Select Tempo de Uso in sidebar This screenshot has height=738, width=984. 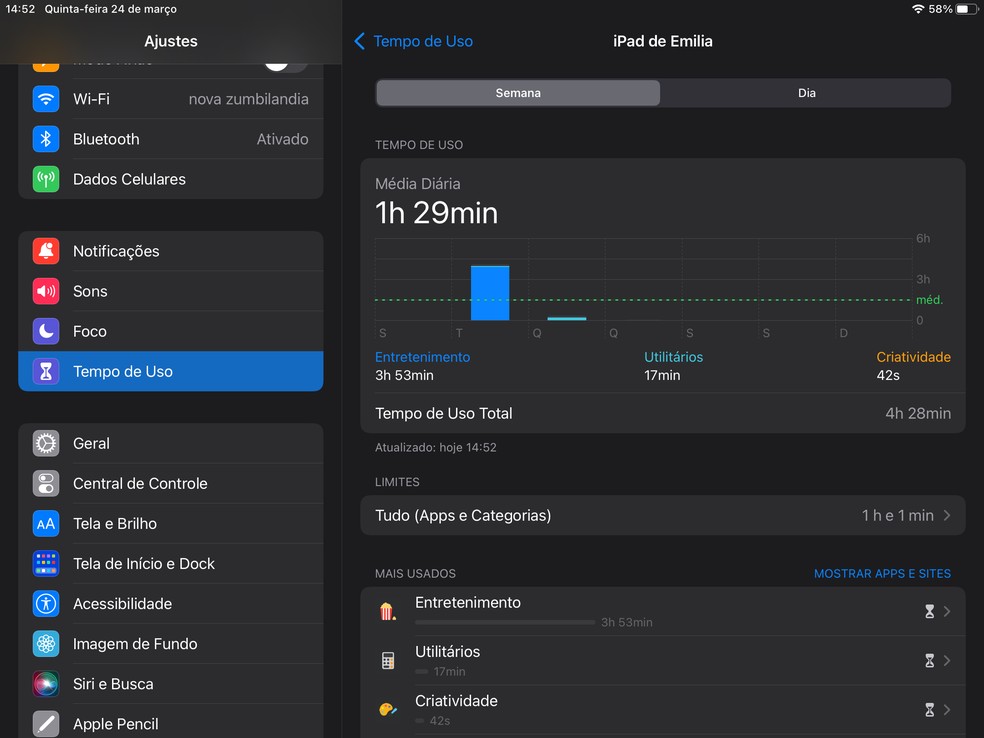(x=171, y=372)
